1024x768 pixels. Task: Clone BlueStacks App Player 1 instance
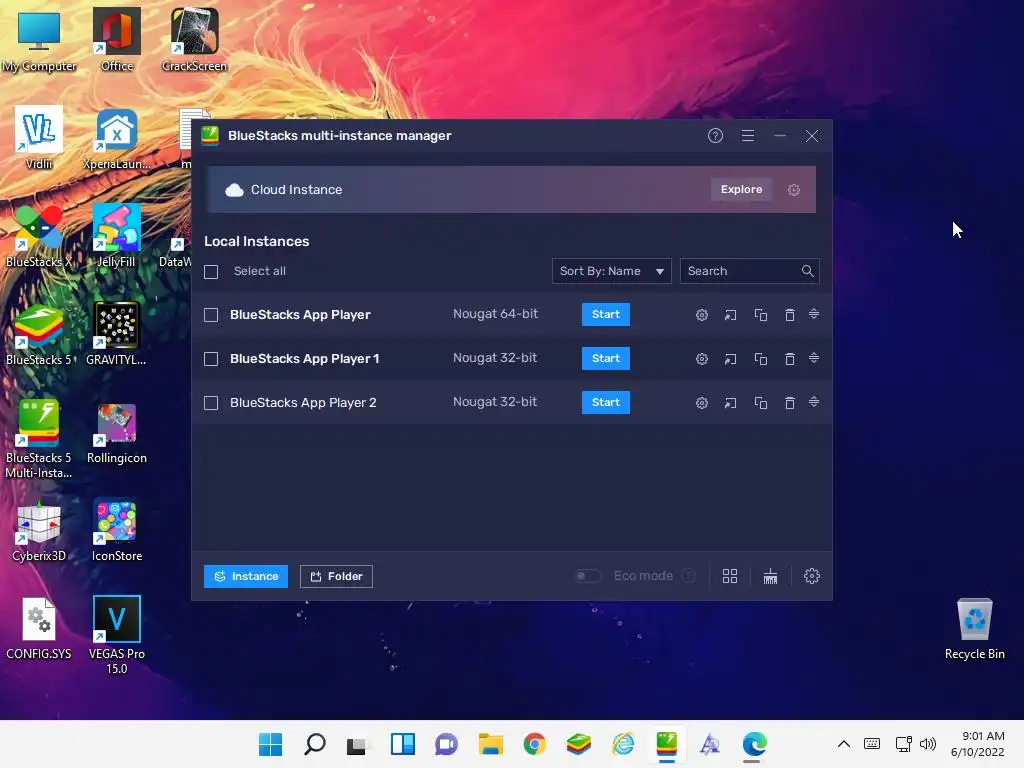[x=760, y=359]
